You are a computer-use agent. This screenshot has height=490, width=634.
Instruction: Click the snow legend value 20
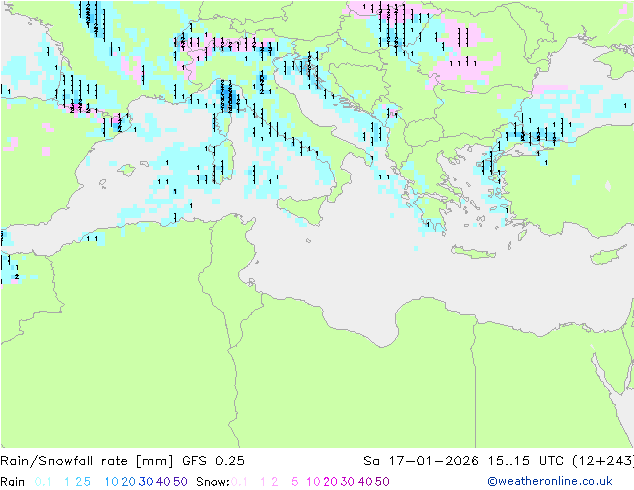click(330, 482)
